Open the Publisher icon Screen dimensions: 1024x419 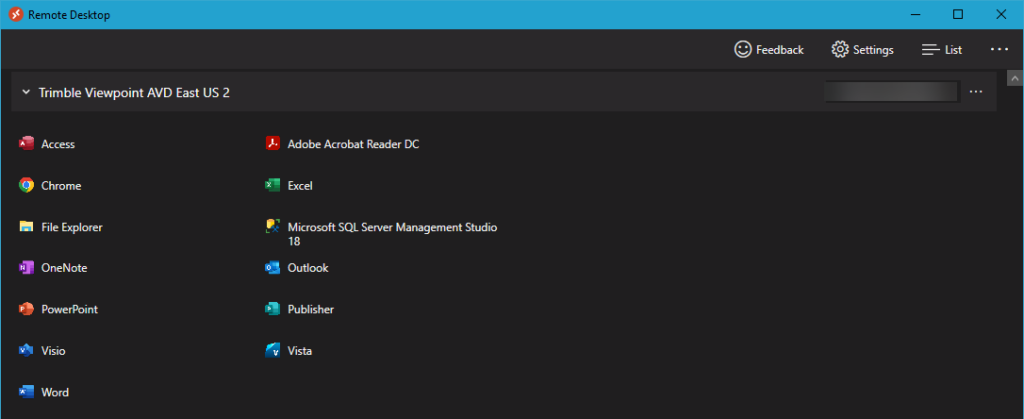pyautogui.click(x=272, y=309)
